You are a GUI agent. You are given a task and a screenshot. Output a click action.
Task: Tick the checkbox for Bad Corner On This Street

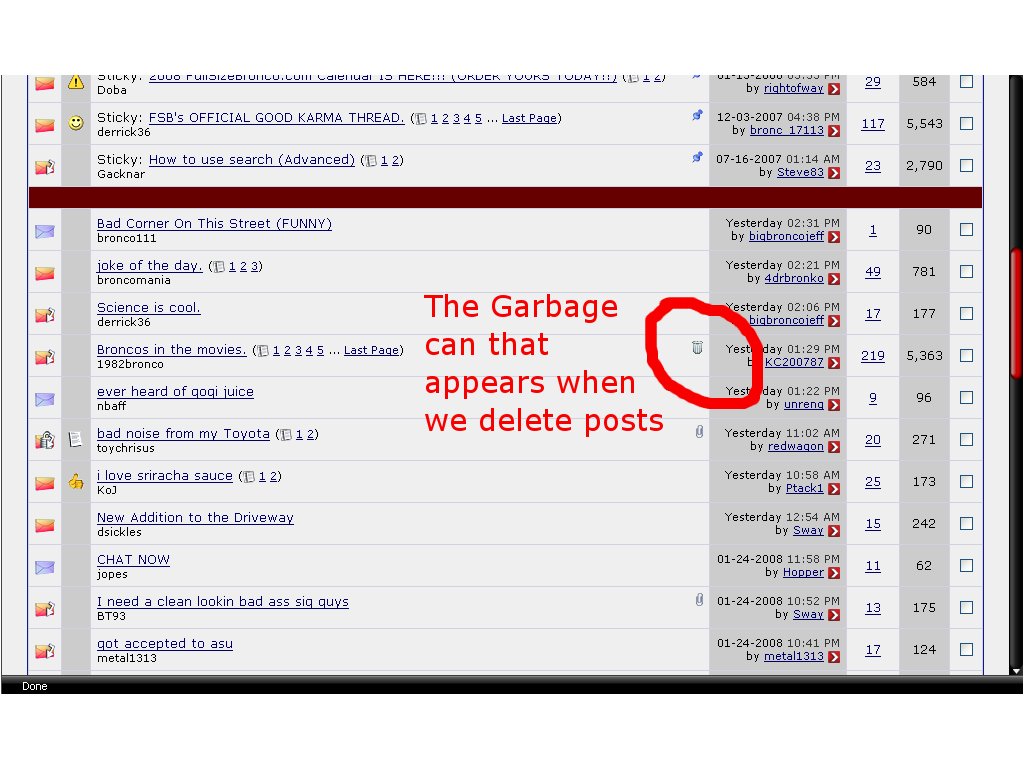966,230
